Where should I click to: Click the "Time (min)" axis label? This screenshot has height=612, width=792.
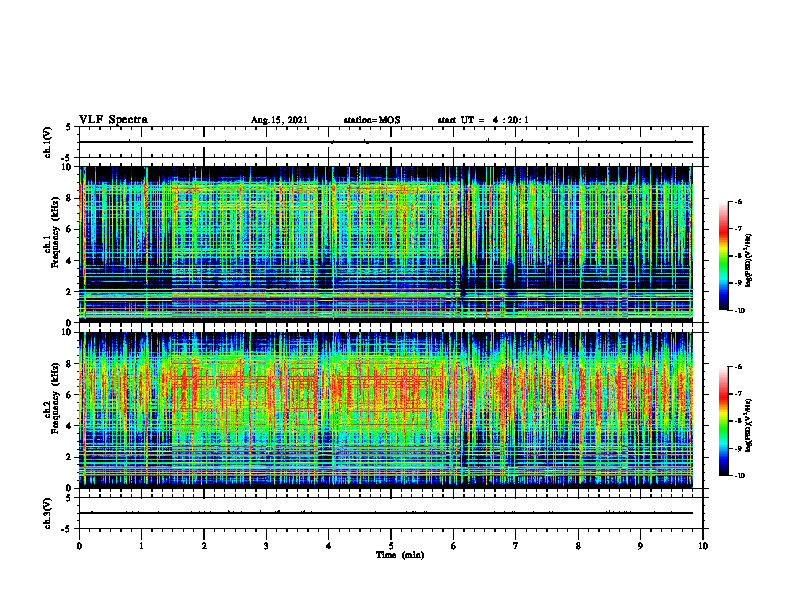(400, 555)
